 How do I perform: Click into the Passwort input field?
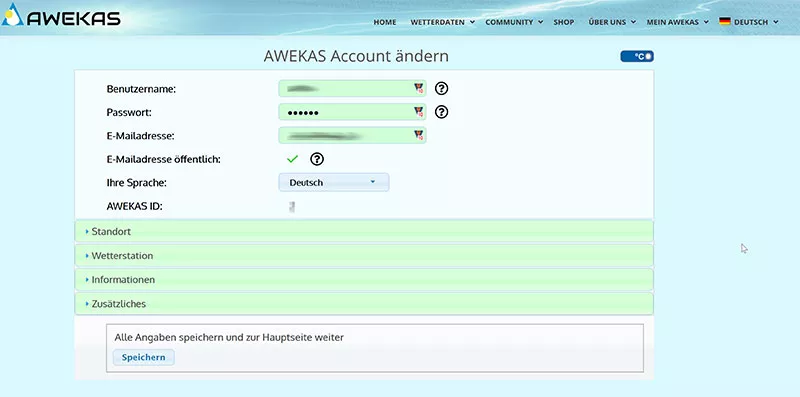pos(352,112)
